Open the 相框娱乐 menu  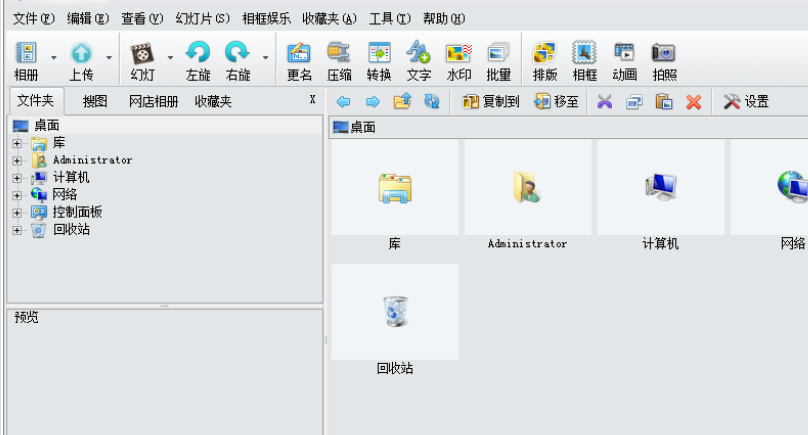coord(266,19)
